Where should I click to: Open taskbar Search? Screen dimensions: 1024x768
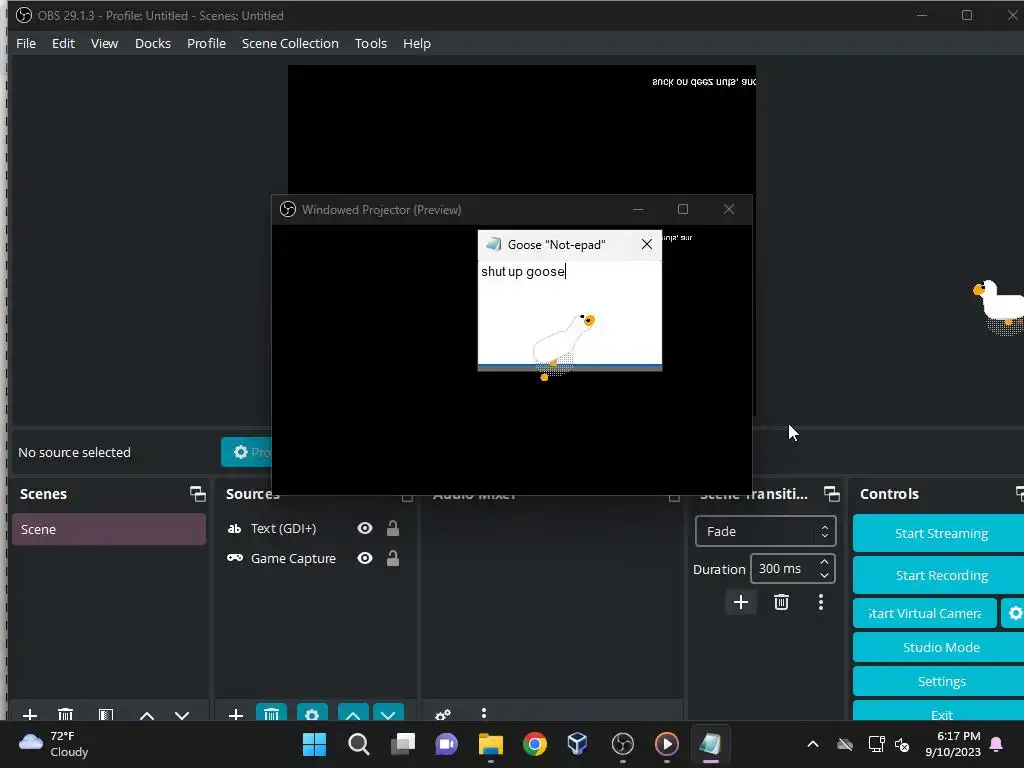(359, 744)
